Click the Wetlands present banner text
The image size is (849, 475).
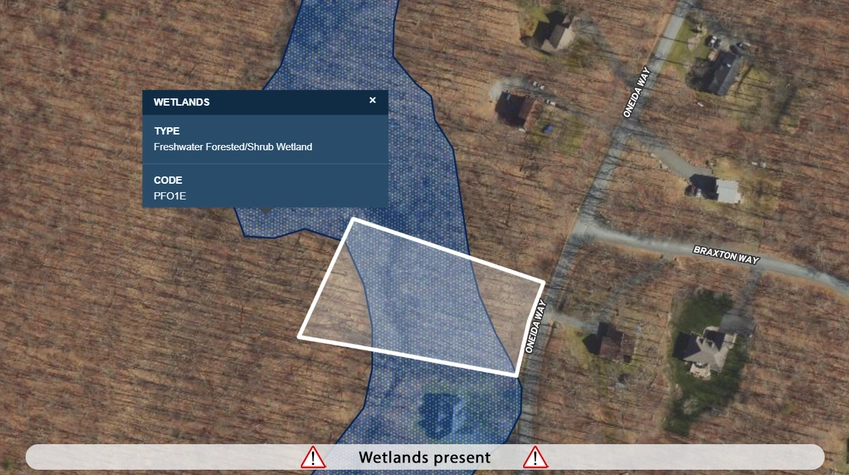point(424,458)
